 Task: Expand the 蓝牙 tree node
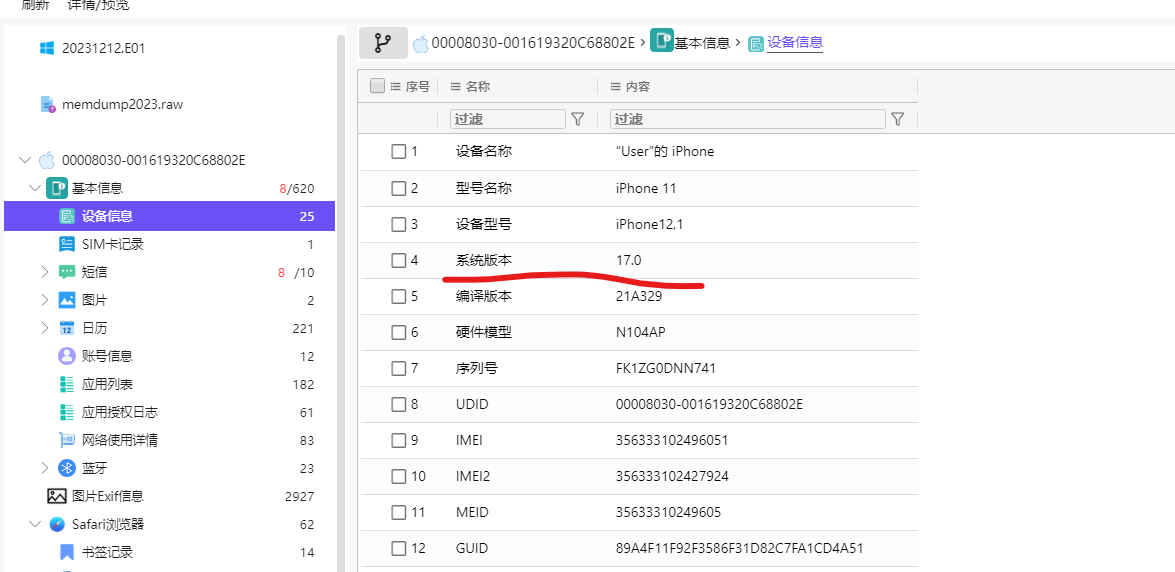point(44,469)
